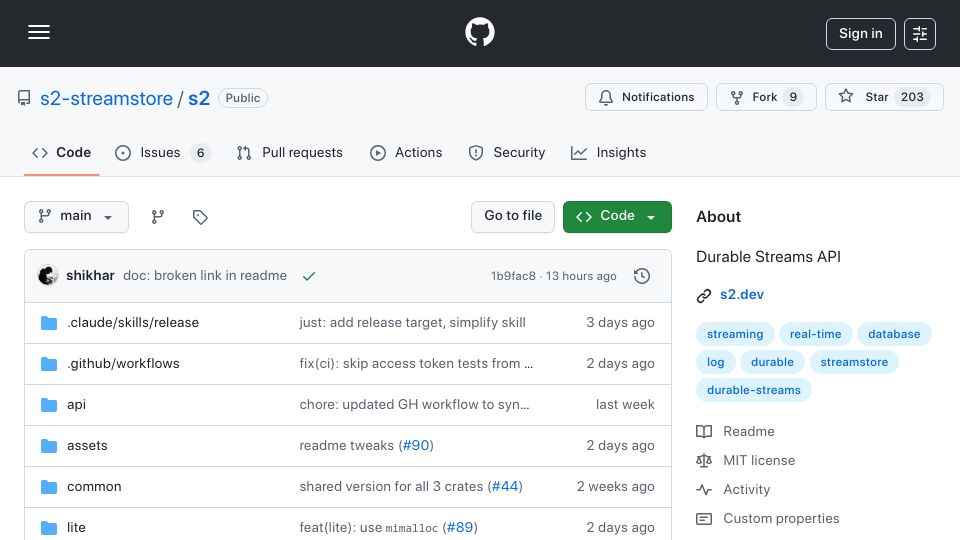The width and height of the screenshot is (960, 540).
Task: Open commit 'doc: broken link in readme'
Action: pyautogui.click(x=204, y=276)
